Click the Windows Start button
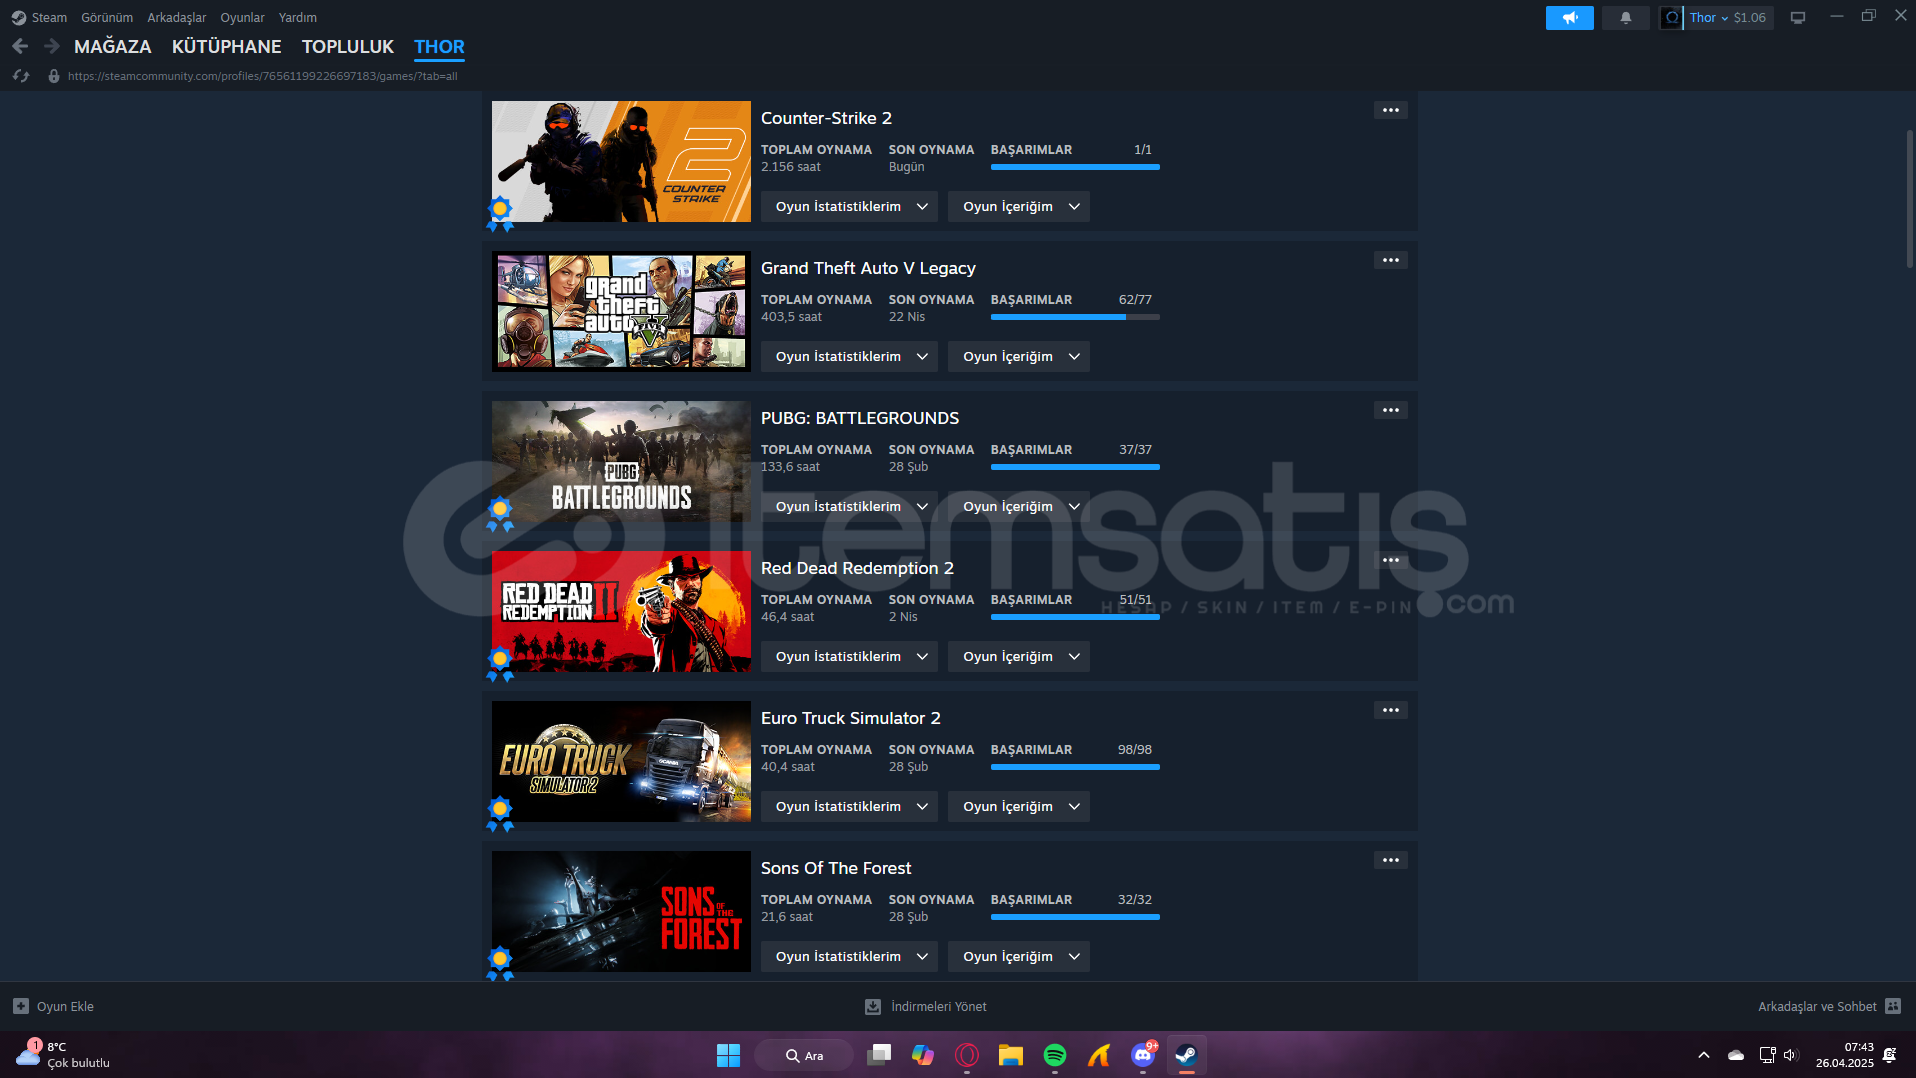Image resolution: width=1916 pixels, height=1078 pixels. [x=728, y=1055]
